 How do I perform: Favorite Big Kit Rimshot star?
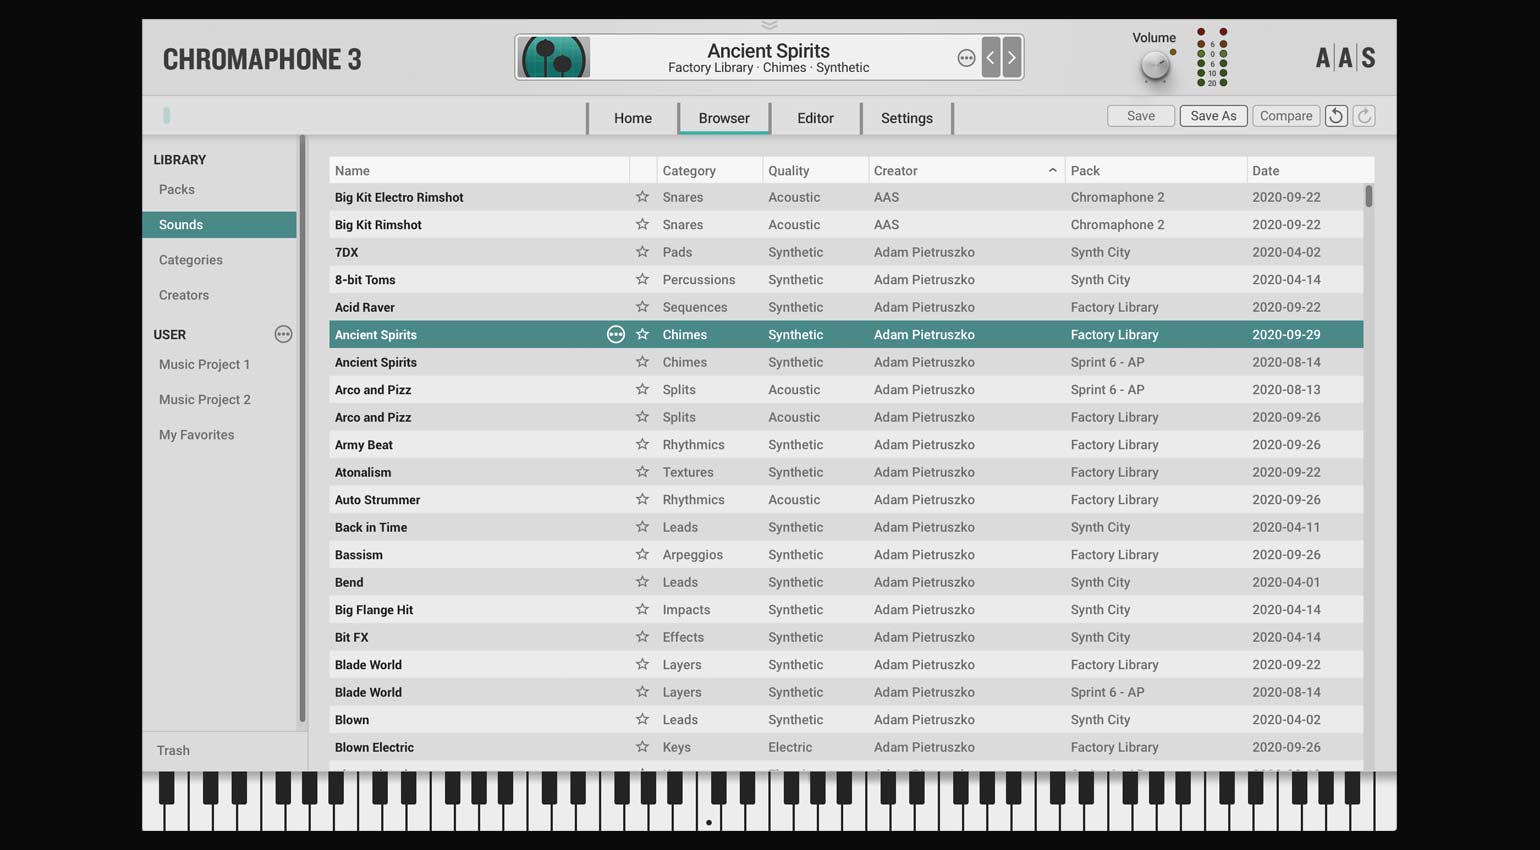coord(642,224)
